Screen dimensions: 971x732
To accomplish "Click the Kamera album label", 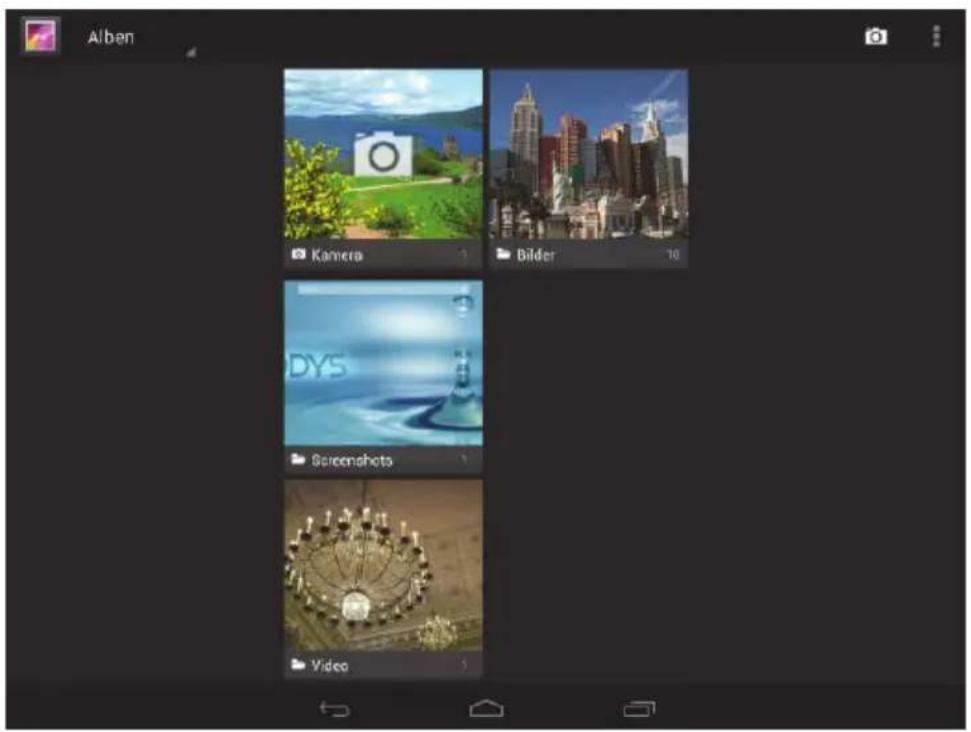I will tap(337, 255).
